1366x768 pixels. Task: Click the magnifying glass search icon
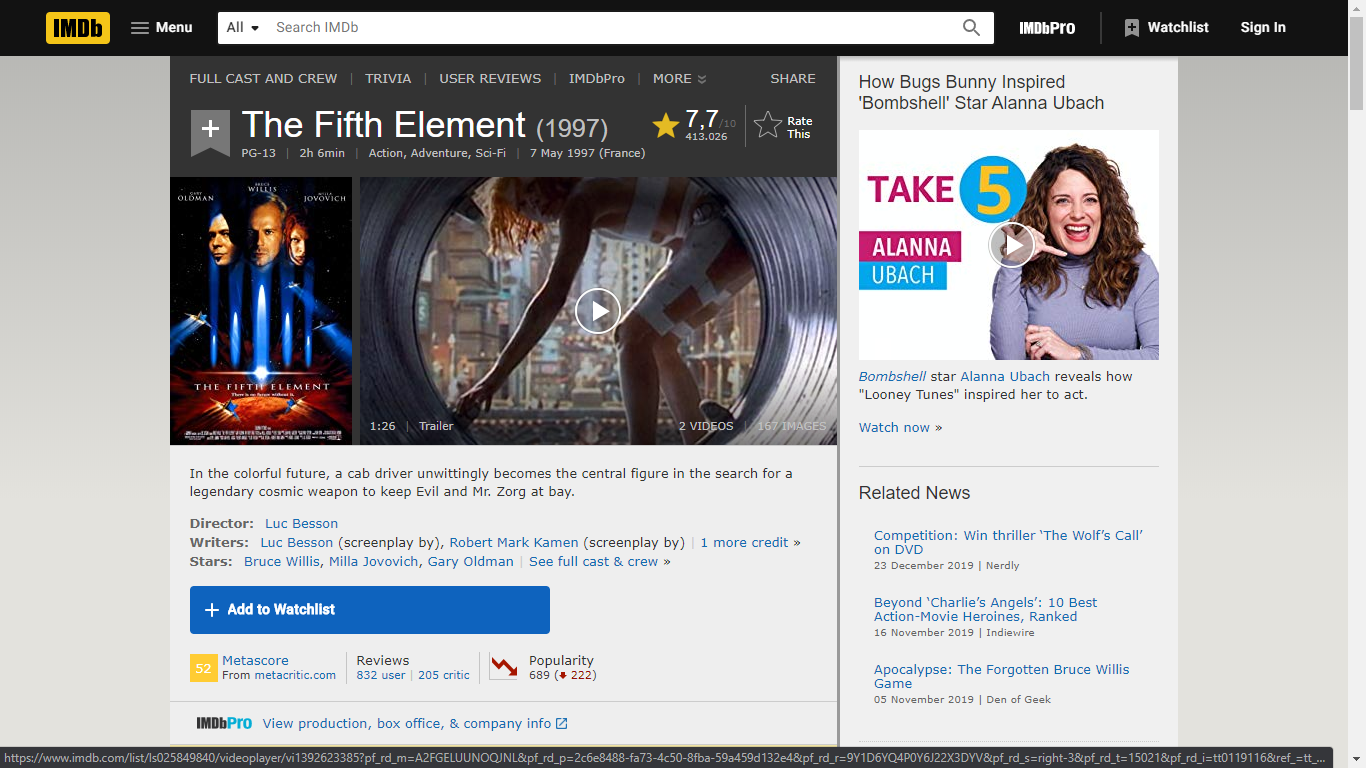point(971,28)
